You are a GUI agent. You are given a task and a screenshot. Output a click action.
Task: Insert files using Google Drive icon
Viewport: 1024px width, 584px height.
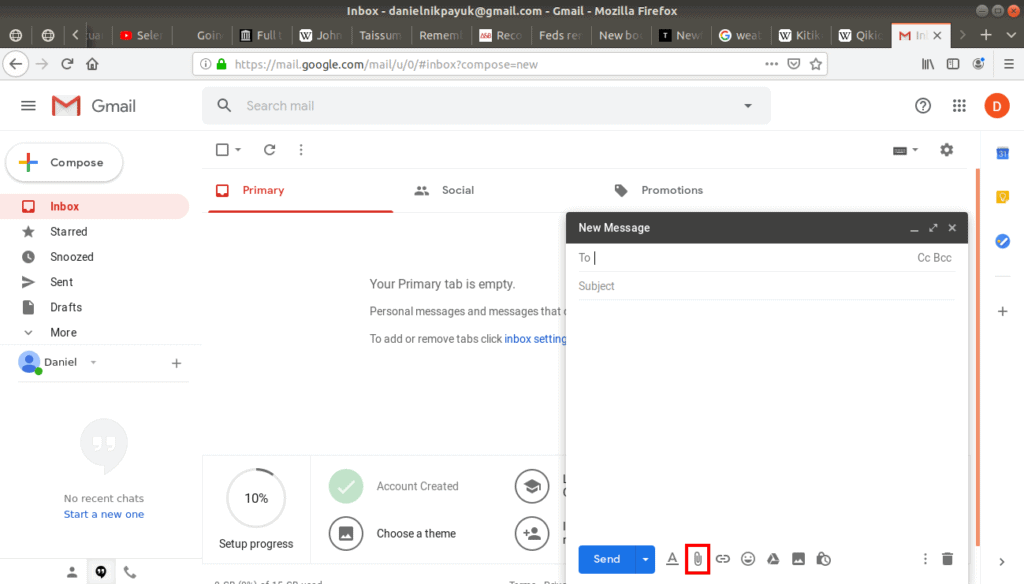[x=773, y=559]
